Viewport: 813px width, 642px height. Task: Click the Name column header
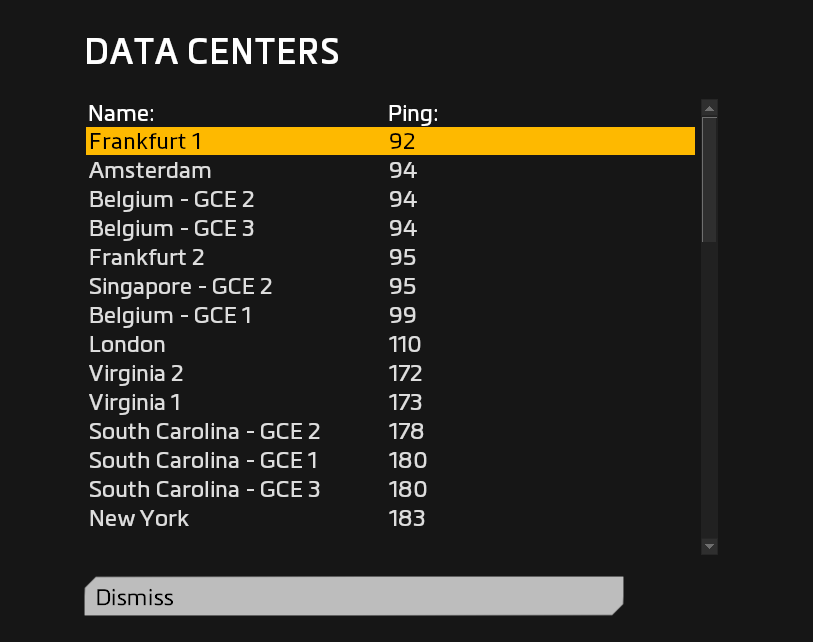point(121,113)
